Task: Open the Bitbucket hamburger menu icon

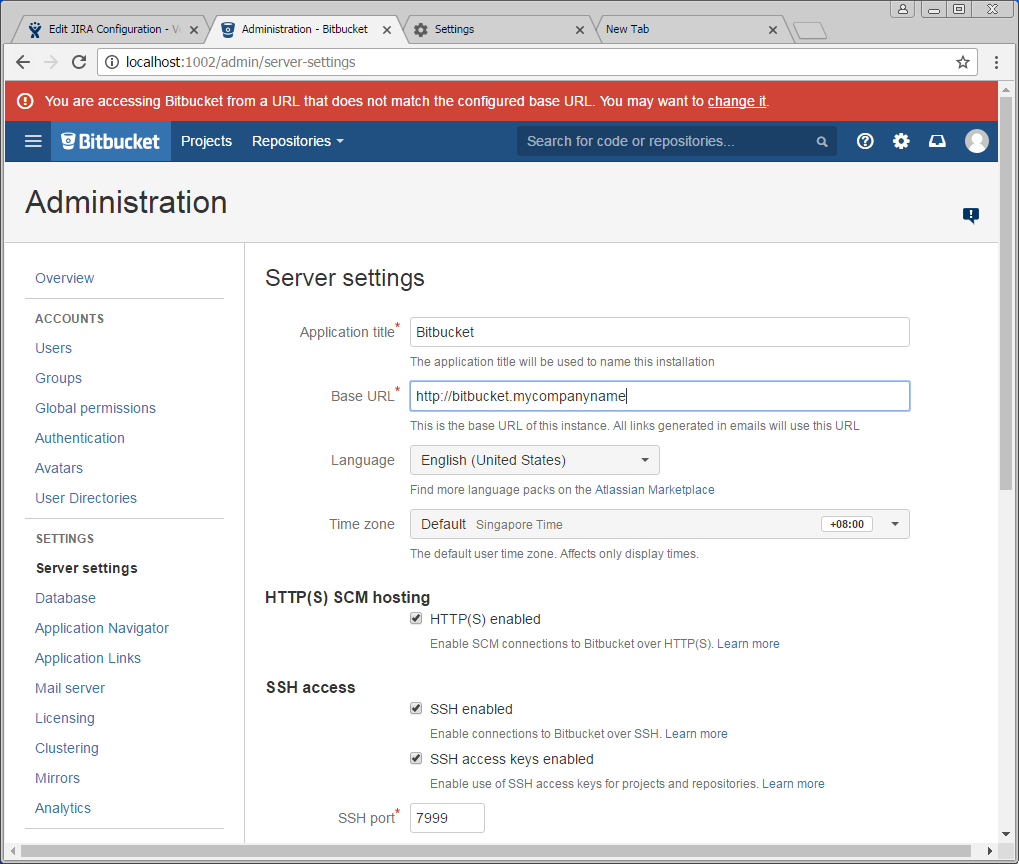Action: coord(33,141)
